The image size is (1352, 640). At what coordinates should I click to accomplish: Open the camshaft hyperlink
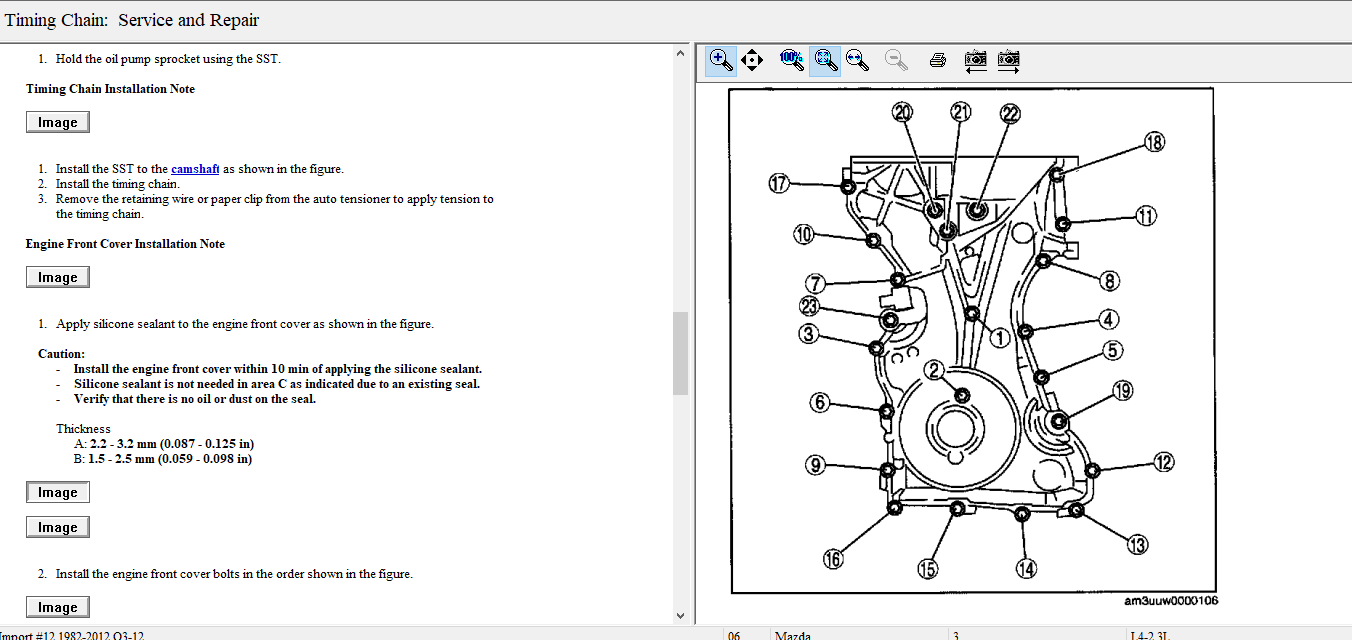click(x=195, y=169)
